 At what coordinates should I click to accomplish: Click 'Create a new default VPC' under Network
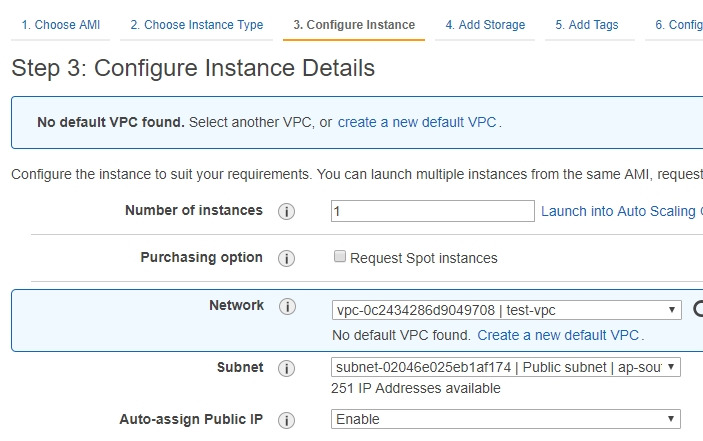click(x=558, y=335)
